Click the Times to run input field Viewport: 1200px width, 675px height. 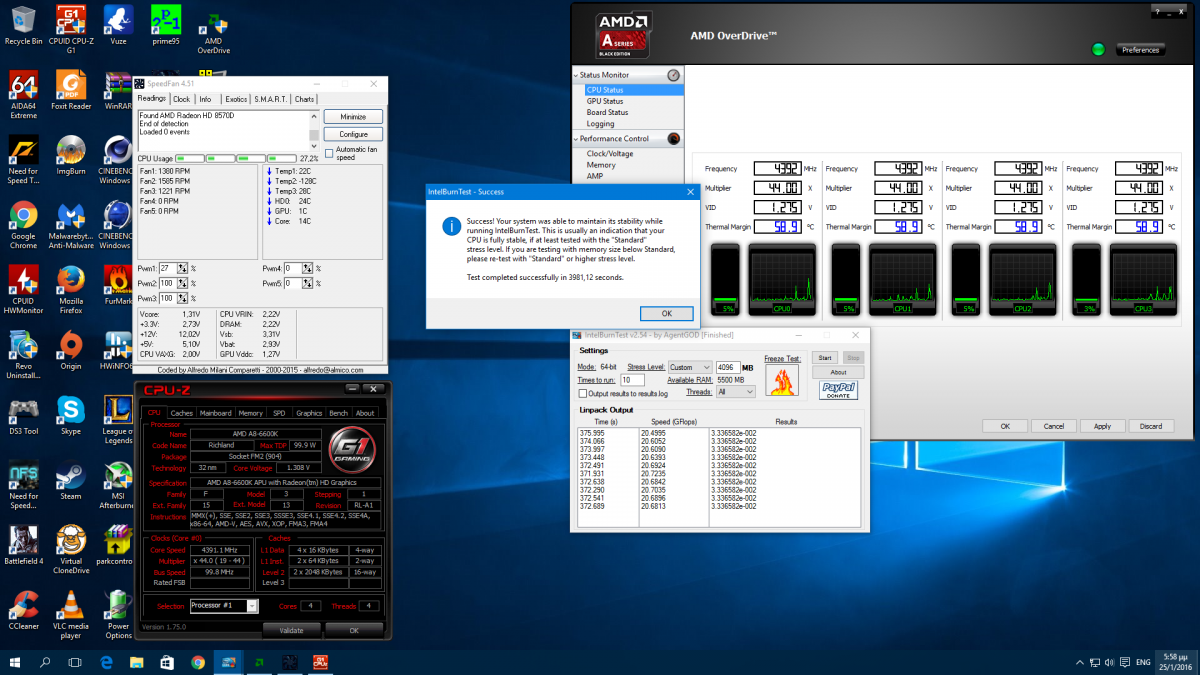click(x=632, y=380)
